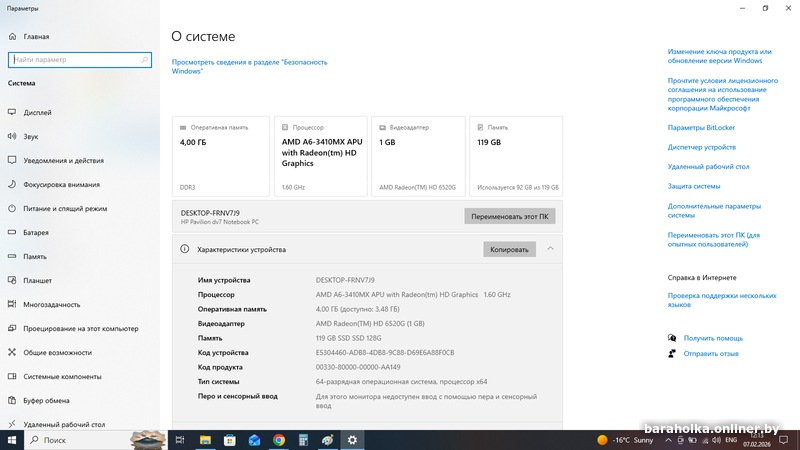Image resolution: width=800 pixels, height=450 pixels.
Task: Click the Windows Start button
Action: (12, 440)
